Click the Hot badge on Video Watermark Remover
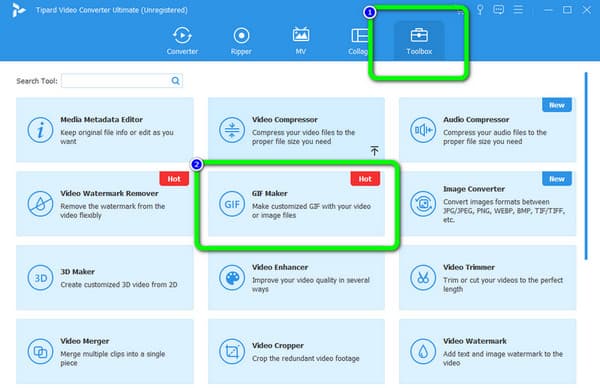The image size is (600, 388). [174, 179]
